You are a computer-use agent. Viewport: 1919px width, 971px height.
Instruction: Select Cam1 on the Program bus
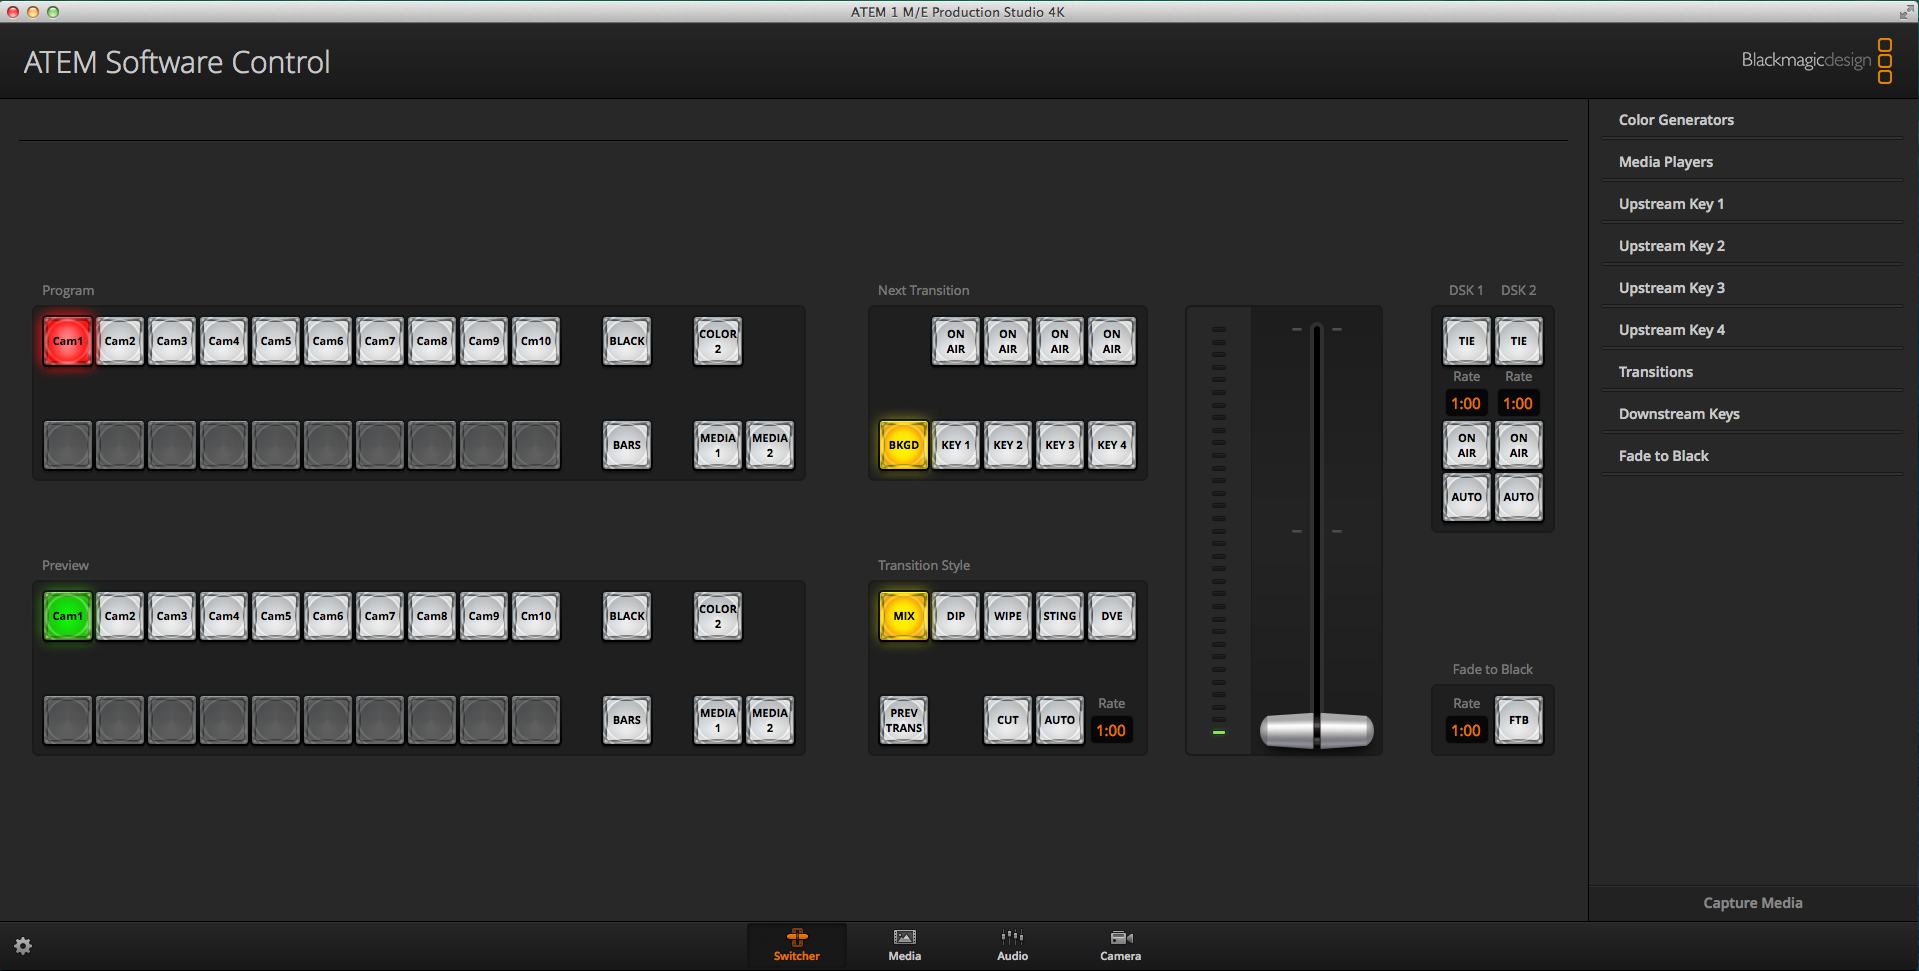[x=68, y=341]
